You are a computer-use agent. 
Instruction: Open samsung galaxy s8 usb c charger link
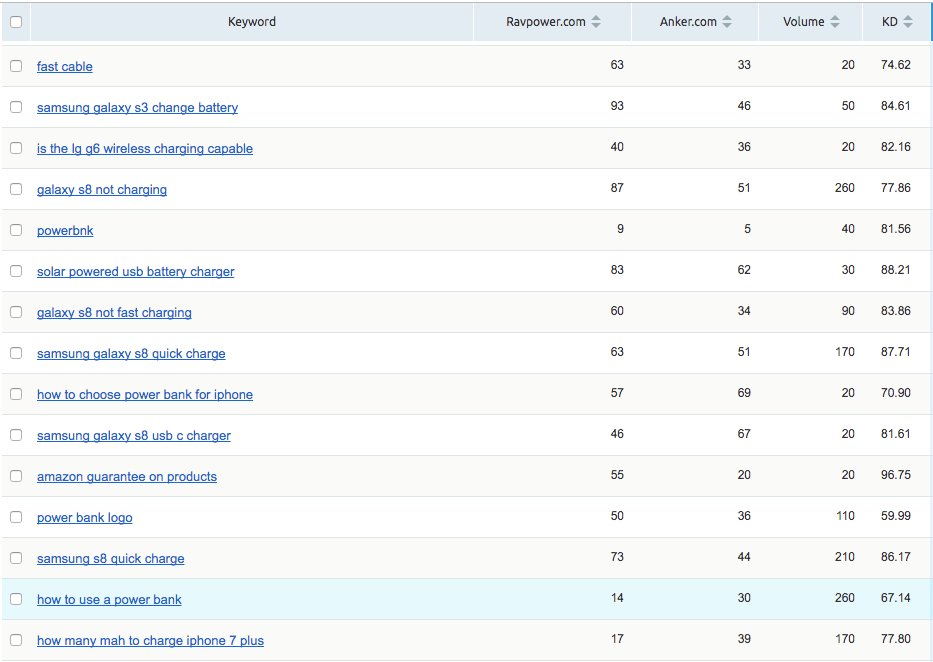(x=134, y=436)
